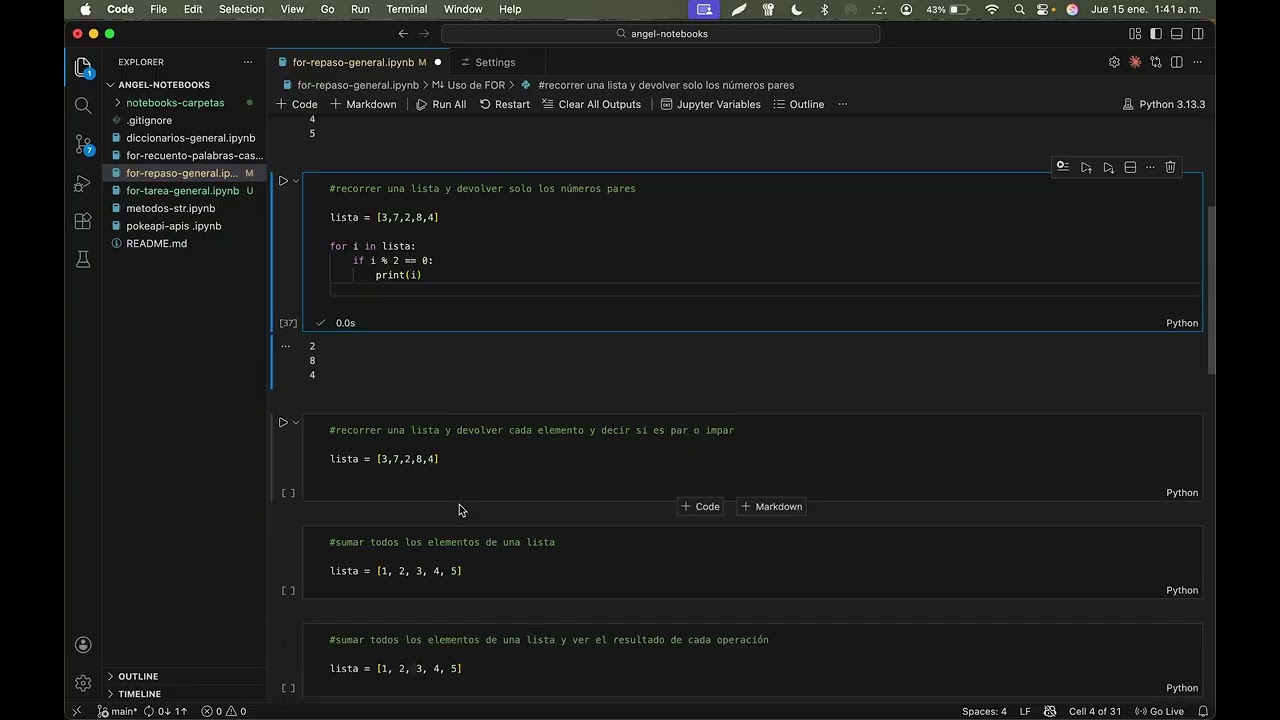Viewport: 1280px width, 720px height.
Task: Click the Run All button
Action: (x=441, y=104)
